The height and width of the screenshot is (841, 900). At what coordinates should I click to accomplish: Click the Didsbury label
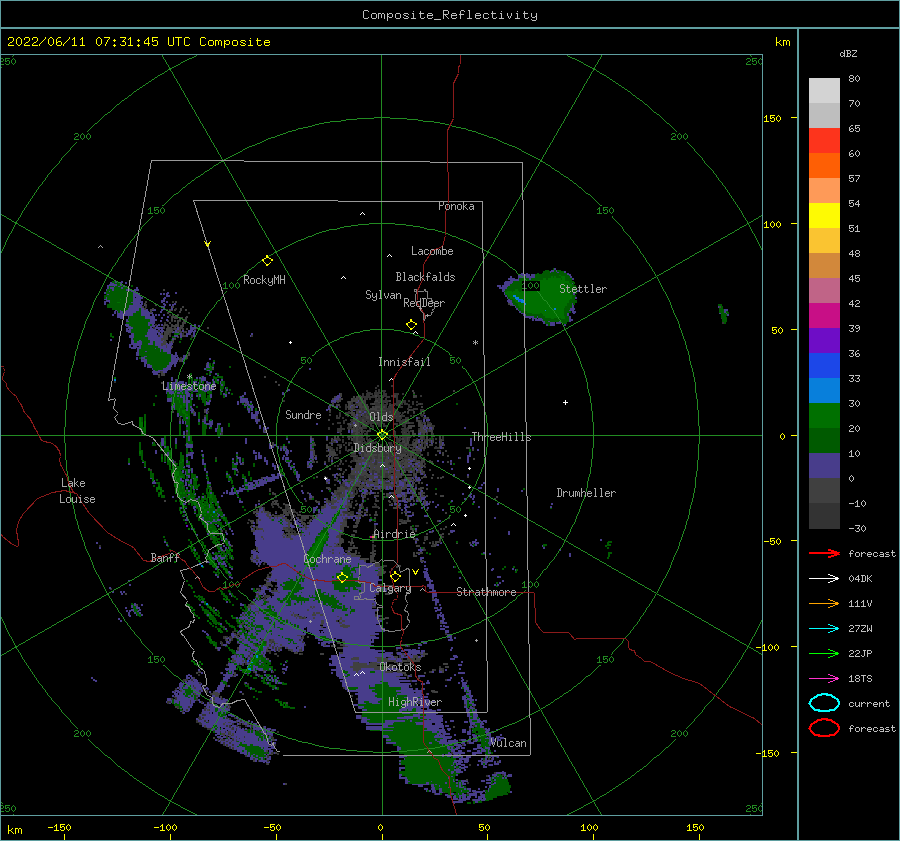(377, 448)
